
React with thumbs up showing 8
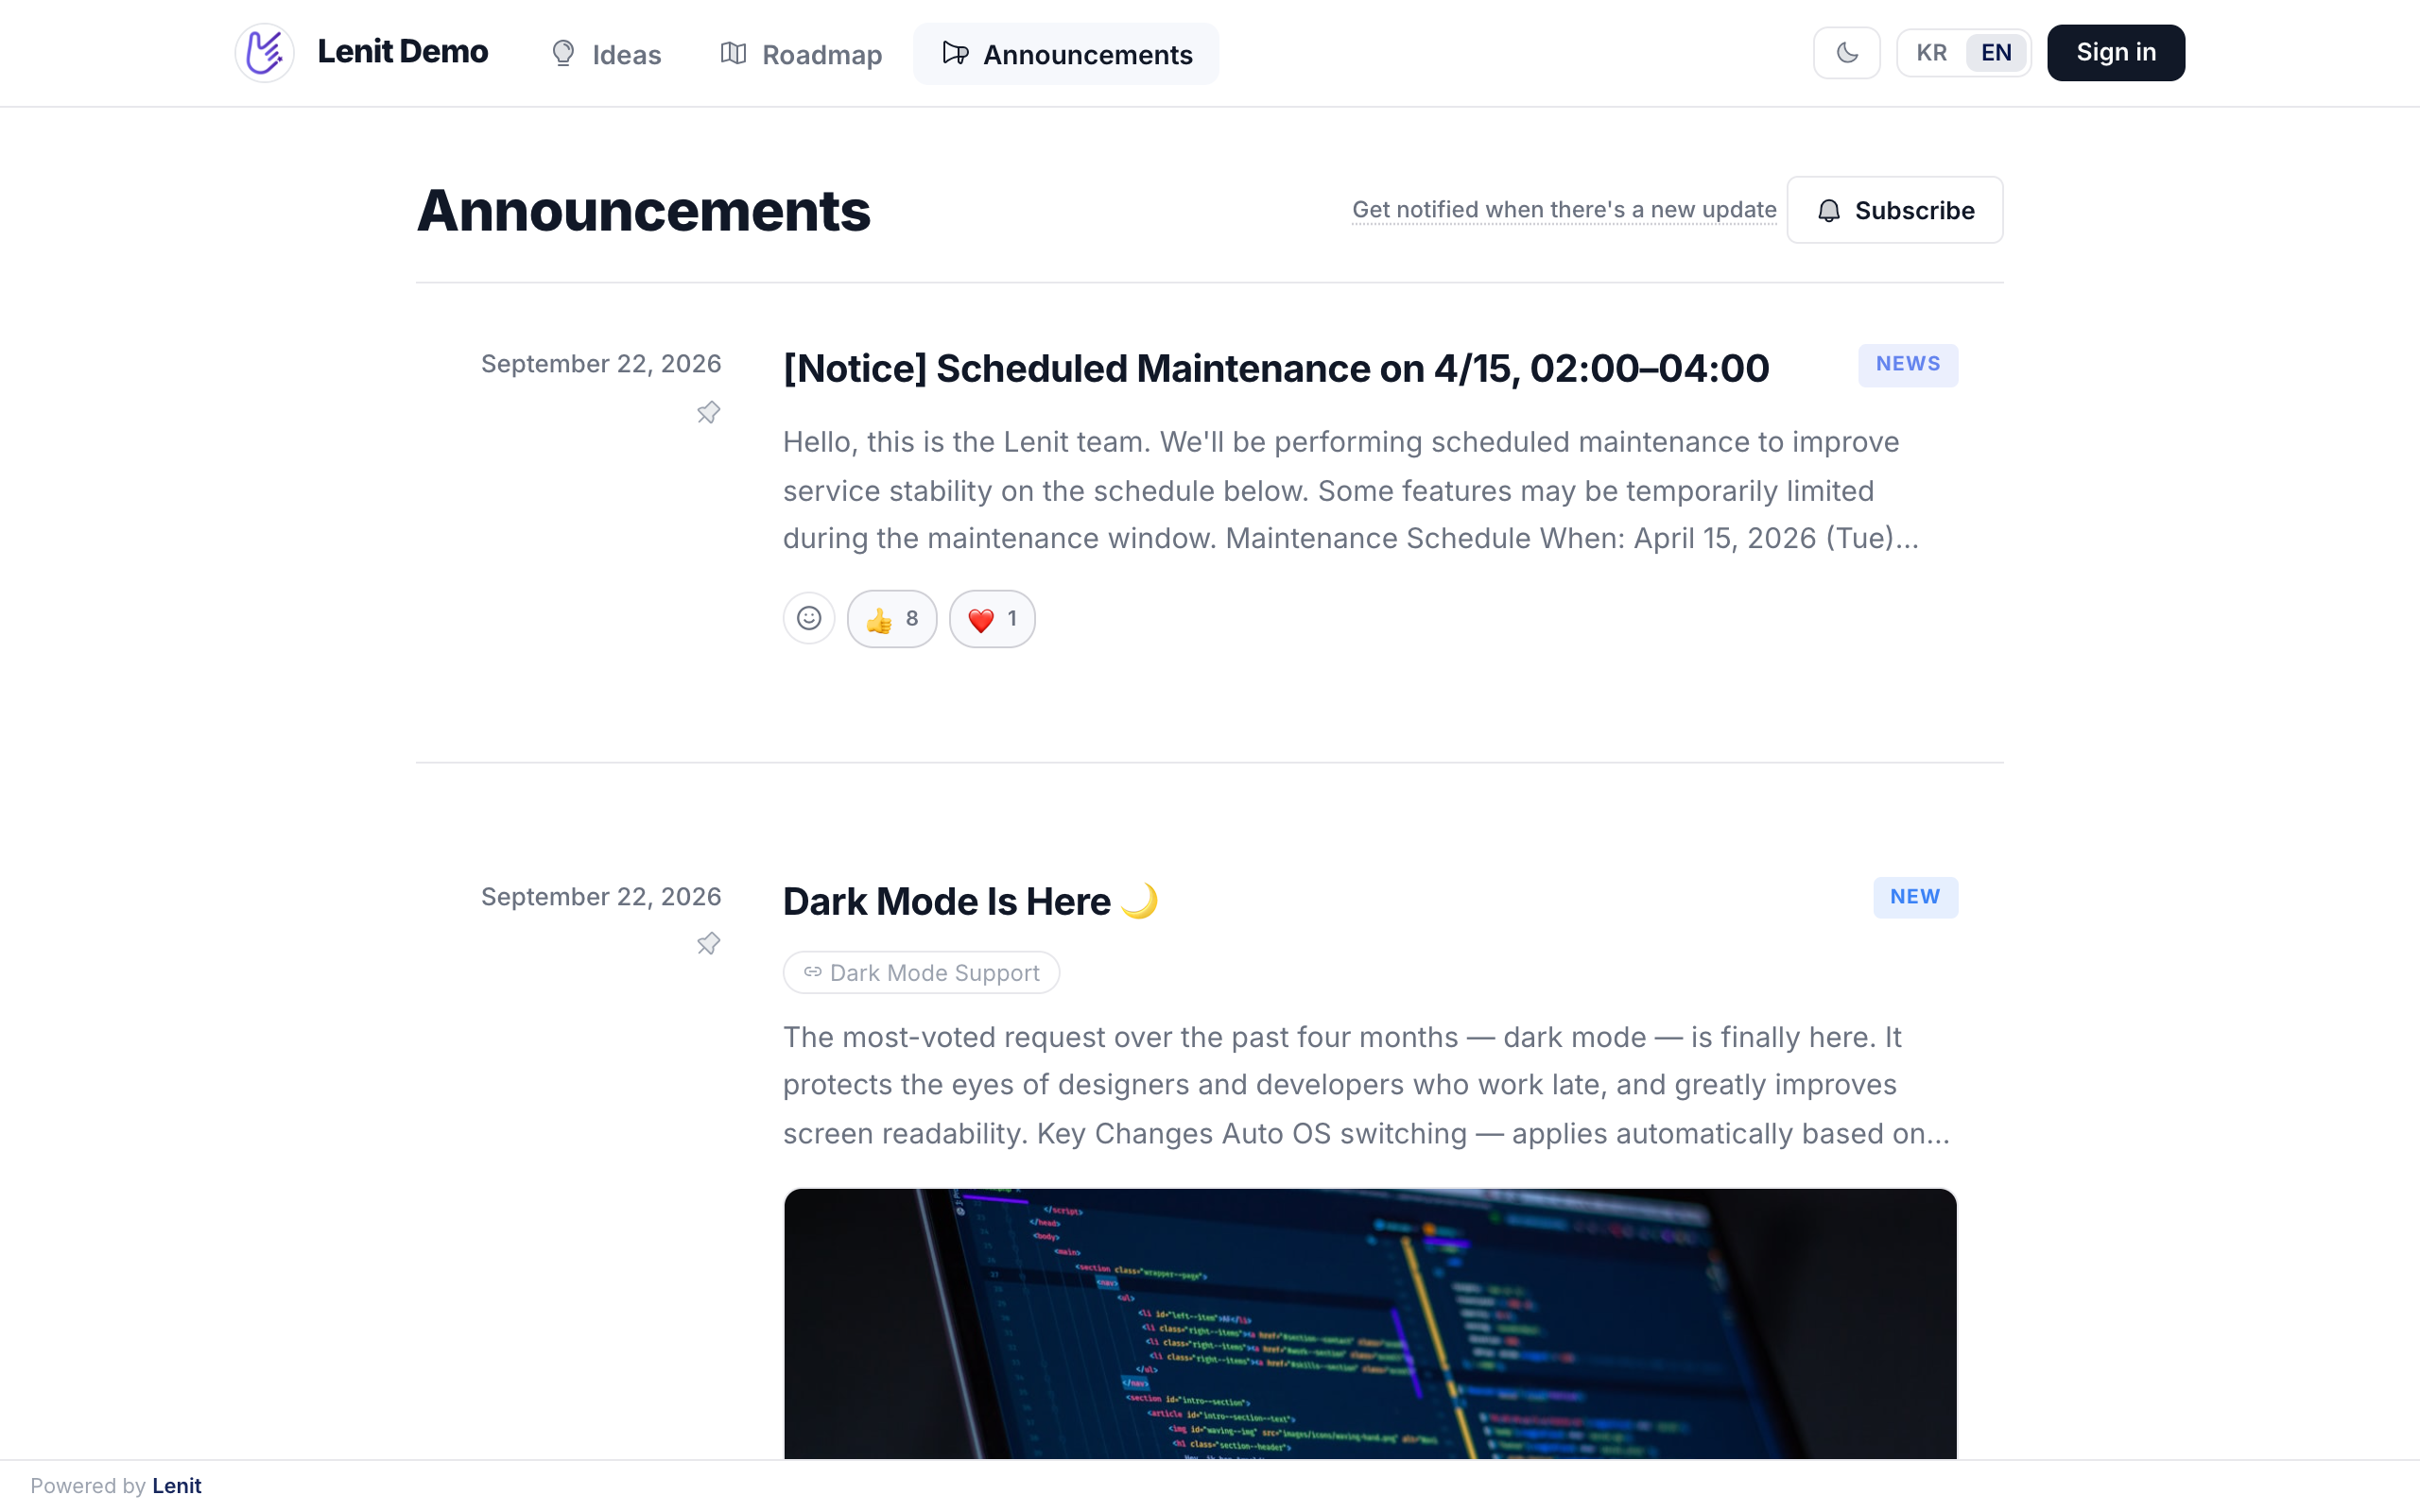click(x=892, y=619)
